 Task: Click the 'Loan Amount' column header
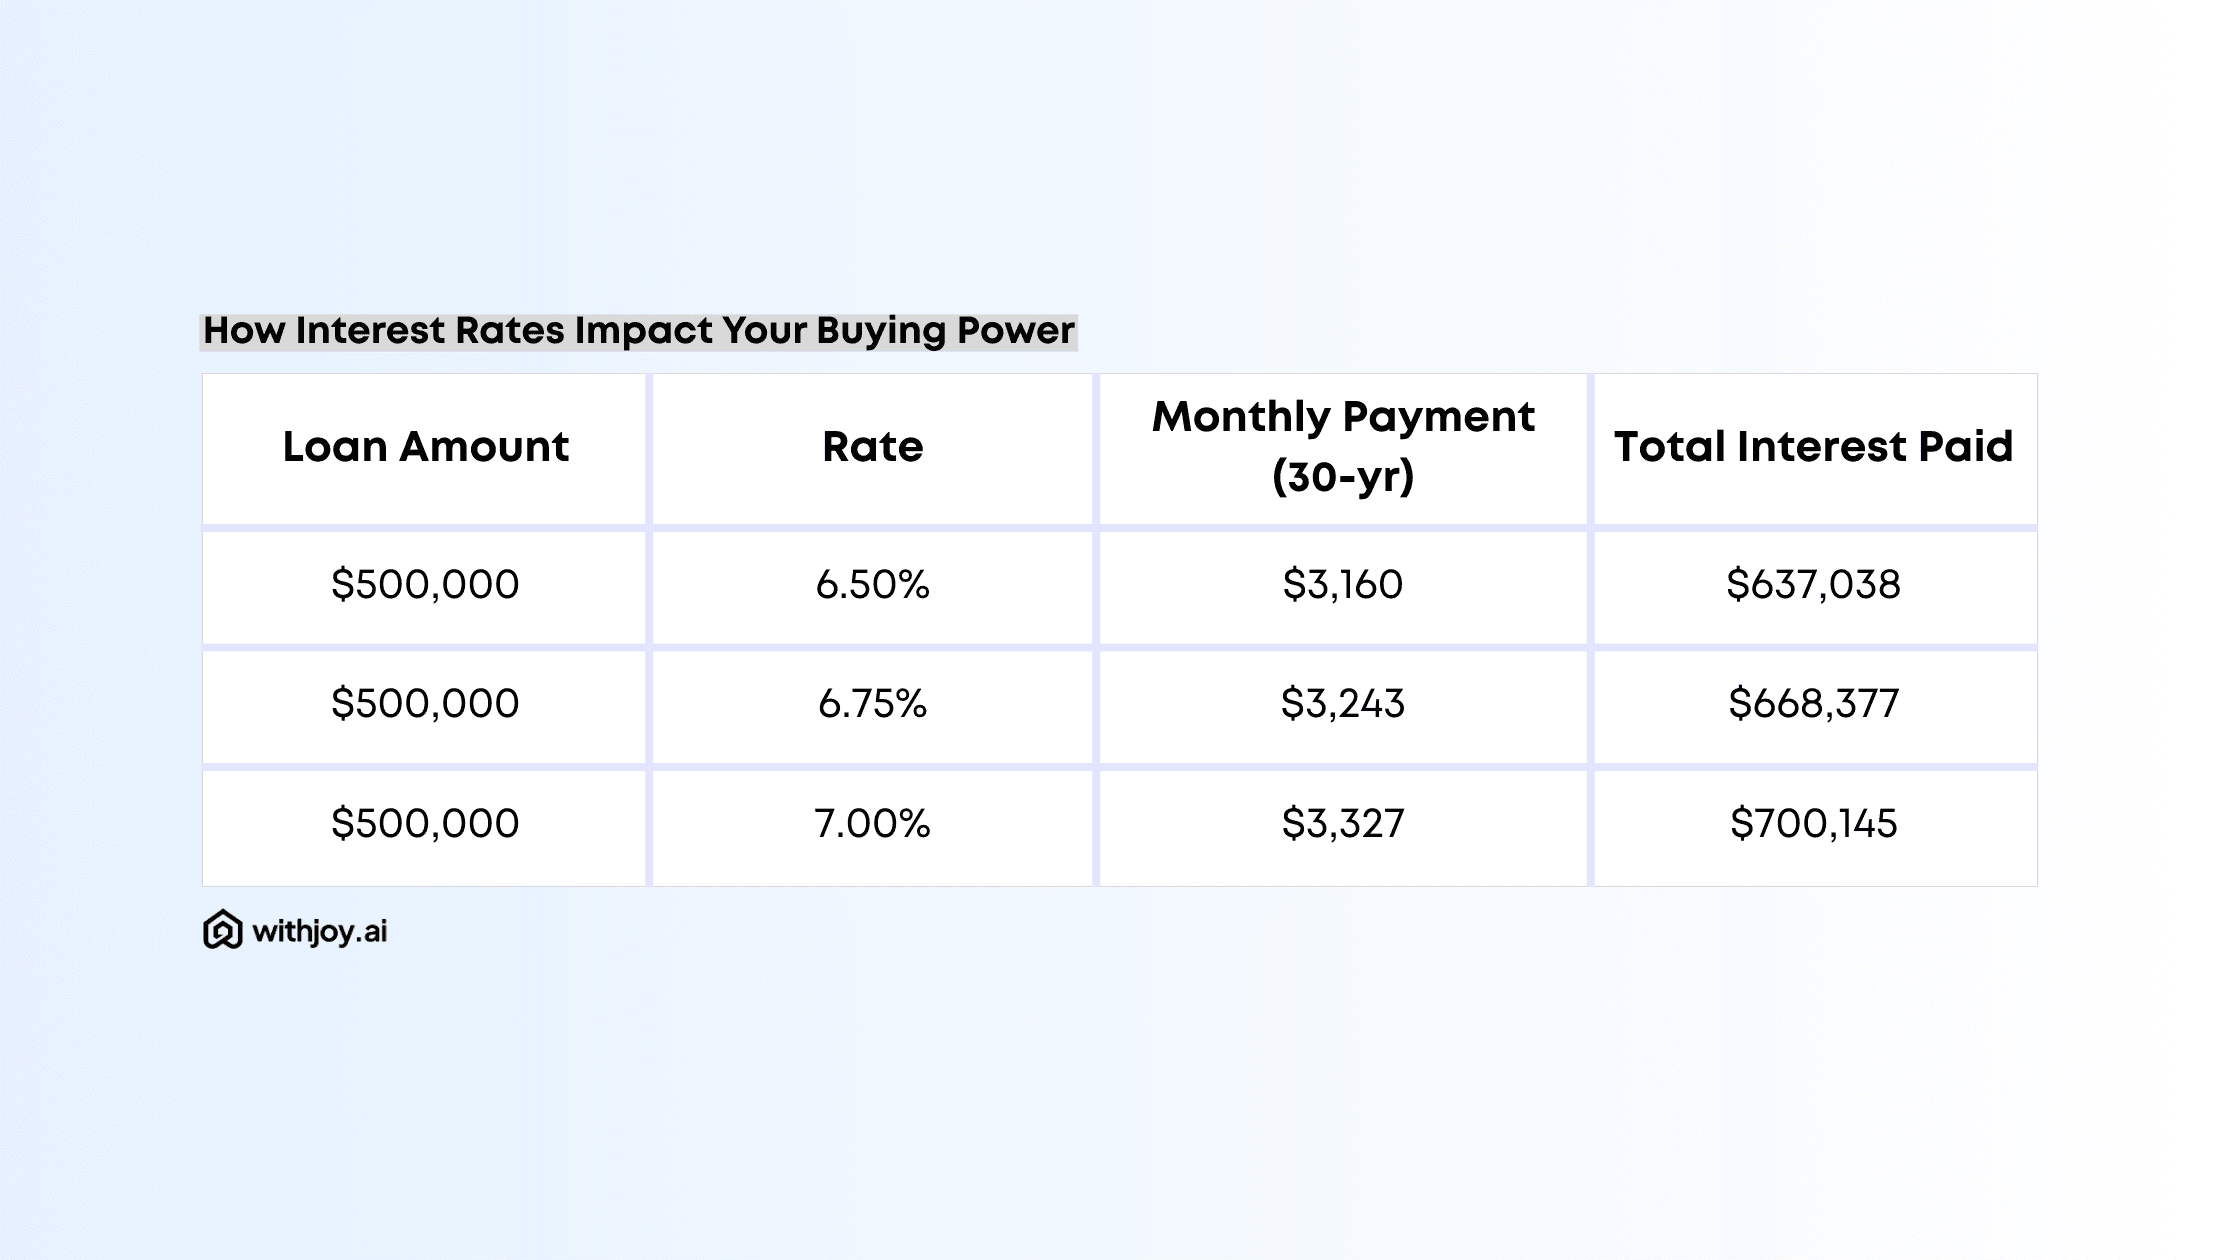pos(425,447)
